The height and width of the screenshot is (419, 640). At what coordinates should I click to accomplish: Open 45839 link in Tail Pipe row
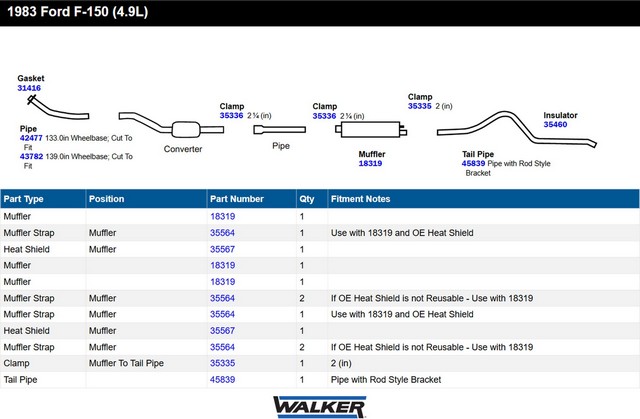tap(222, 379)
